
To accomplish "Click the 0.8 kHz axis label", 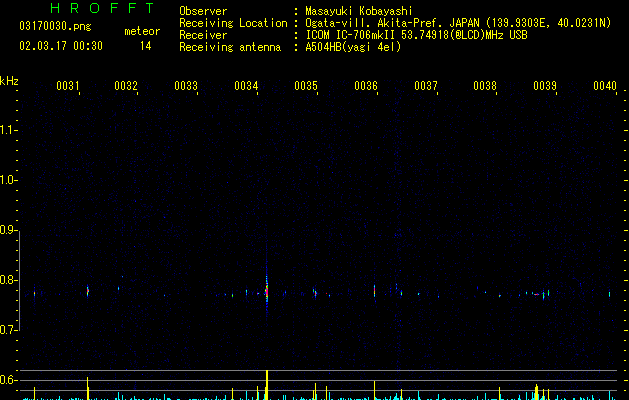I will tap(8, 280).
